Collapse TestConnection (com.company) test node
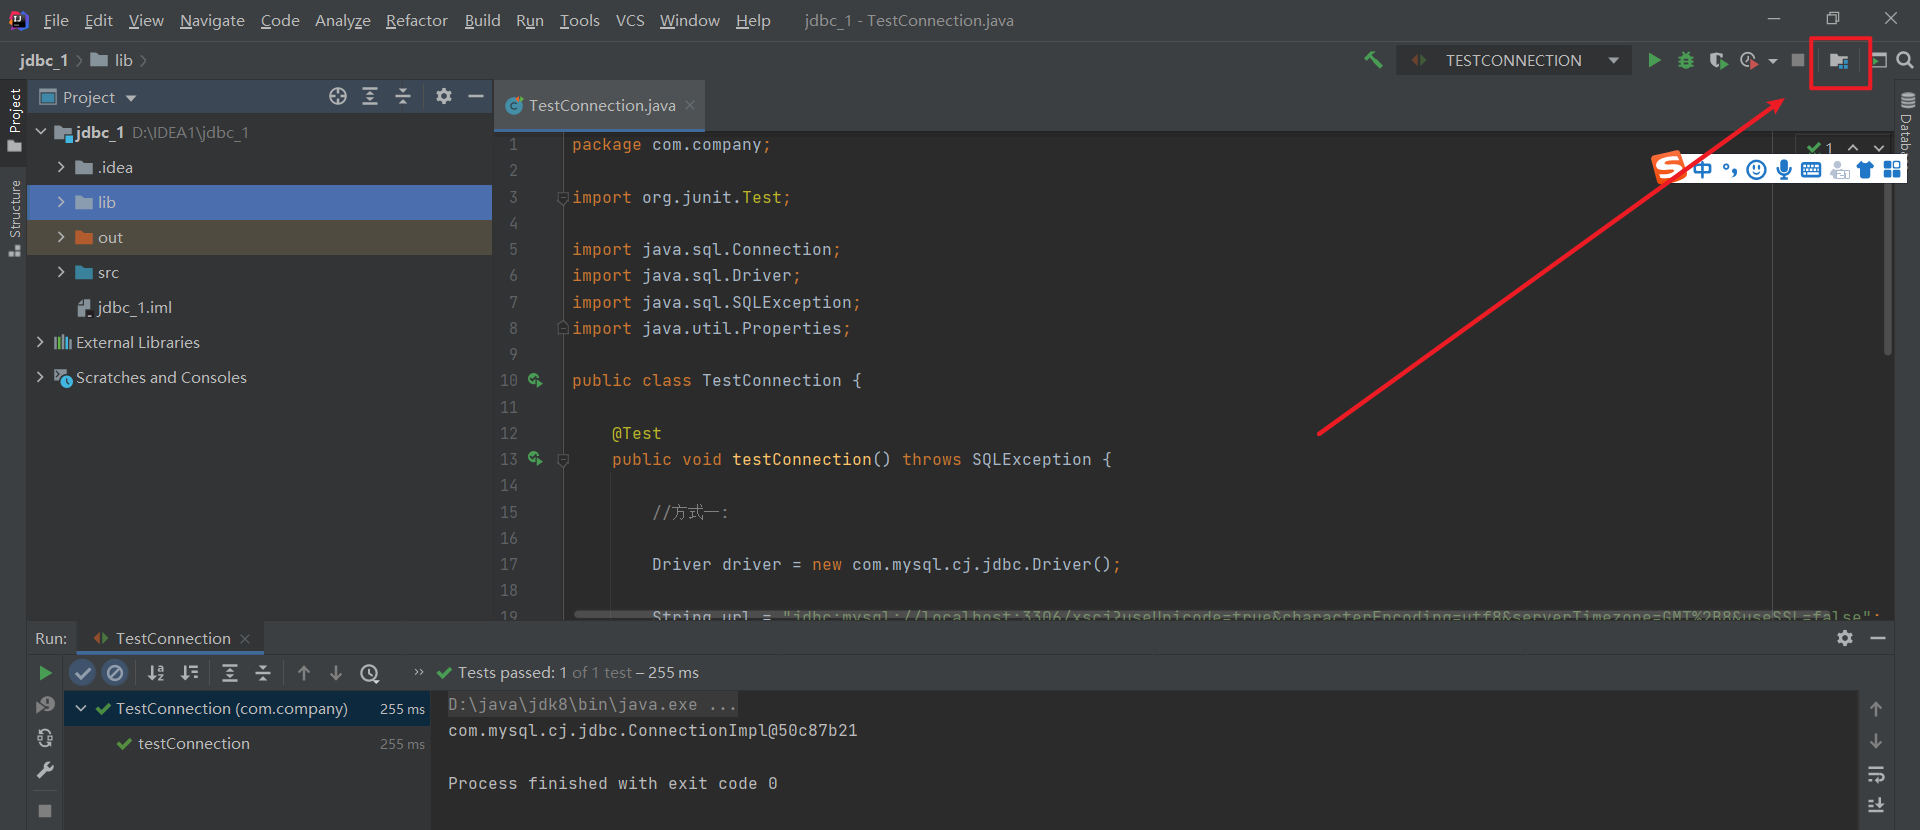This screenshot has width=1920, height=830. pyautogui.click(x=81, y=708)
